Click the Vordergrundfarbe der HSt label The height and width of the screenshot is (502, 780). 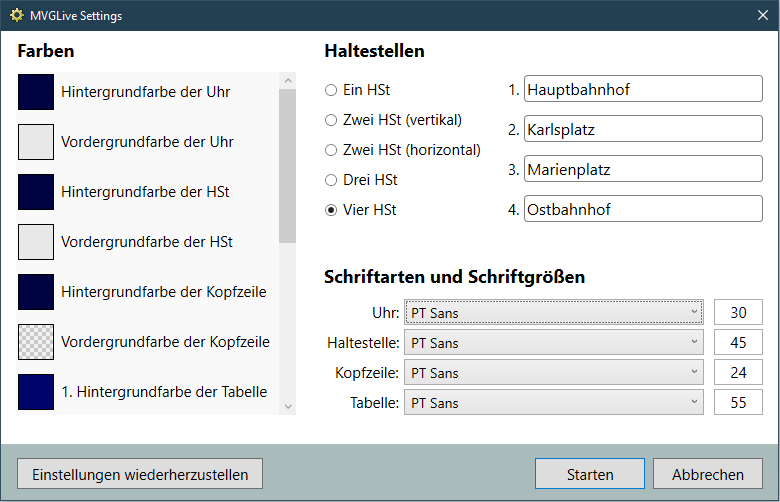[147, 242]
